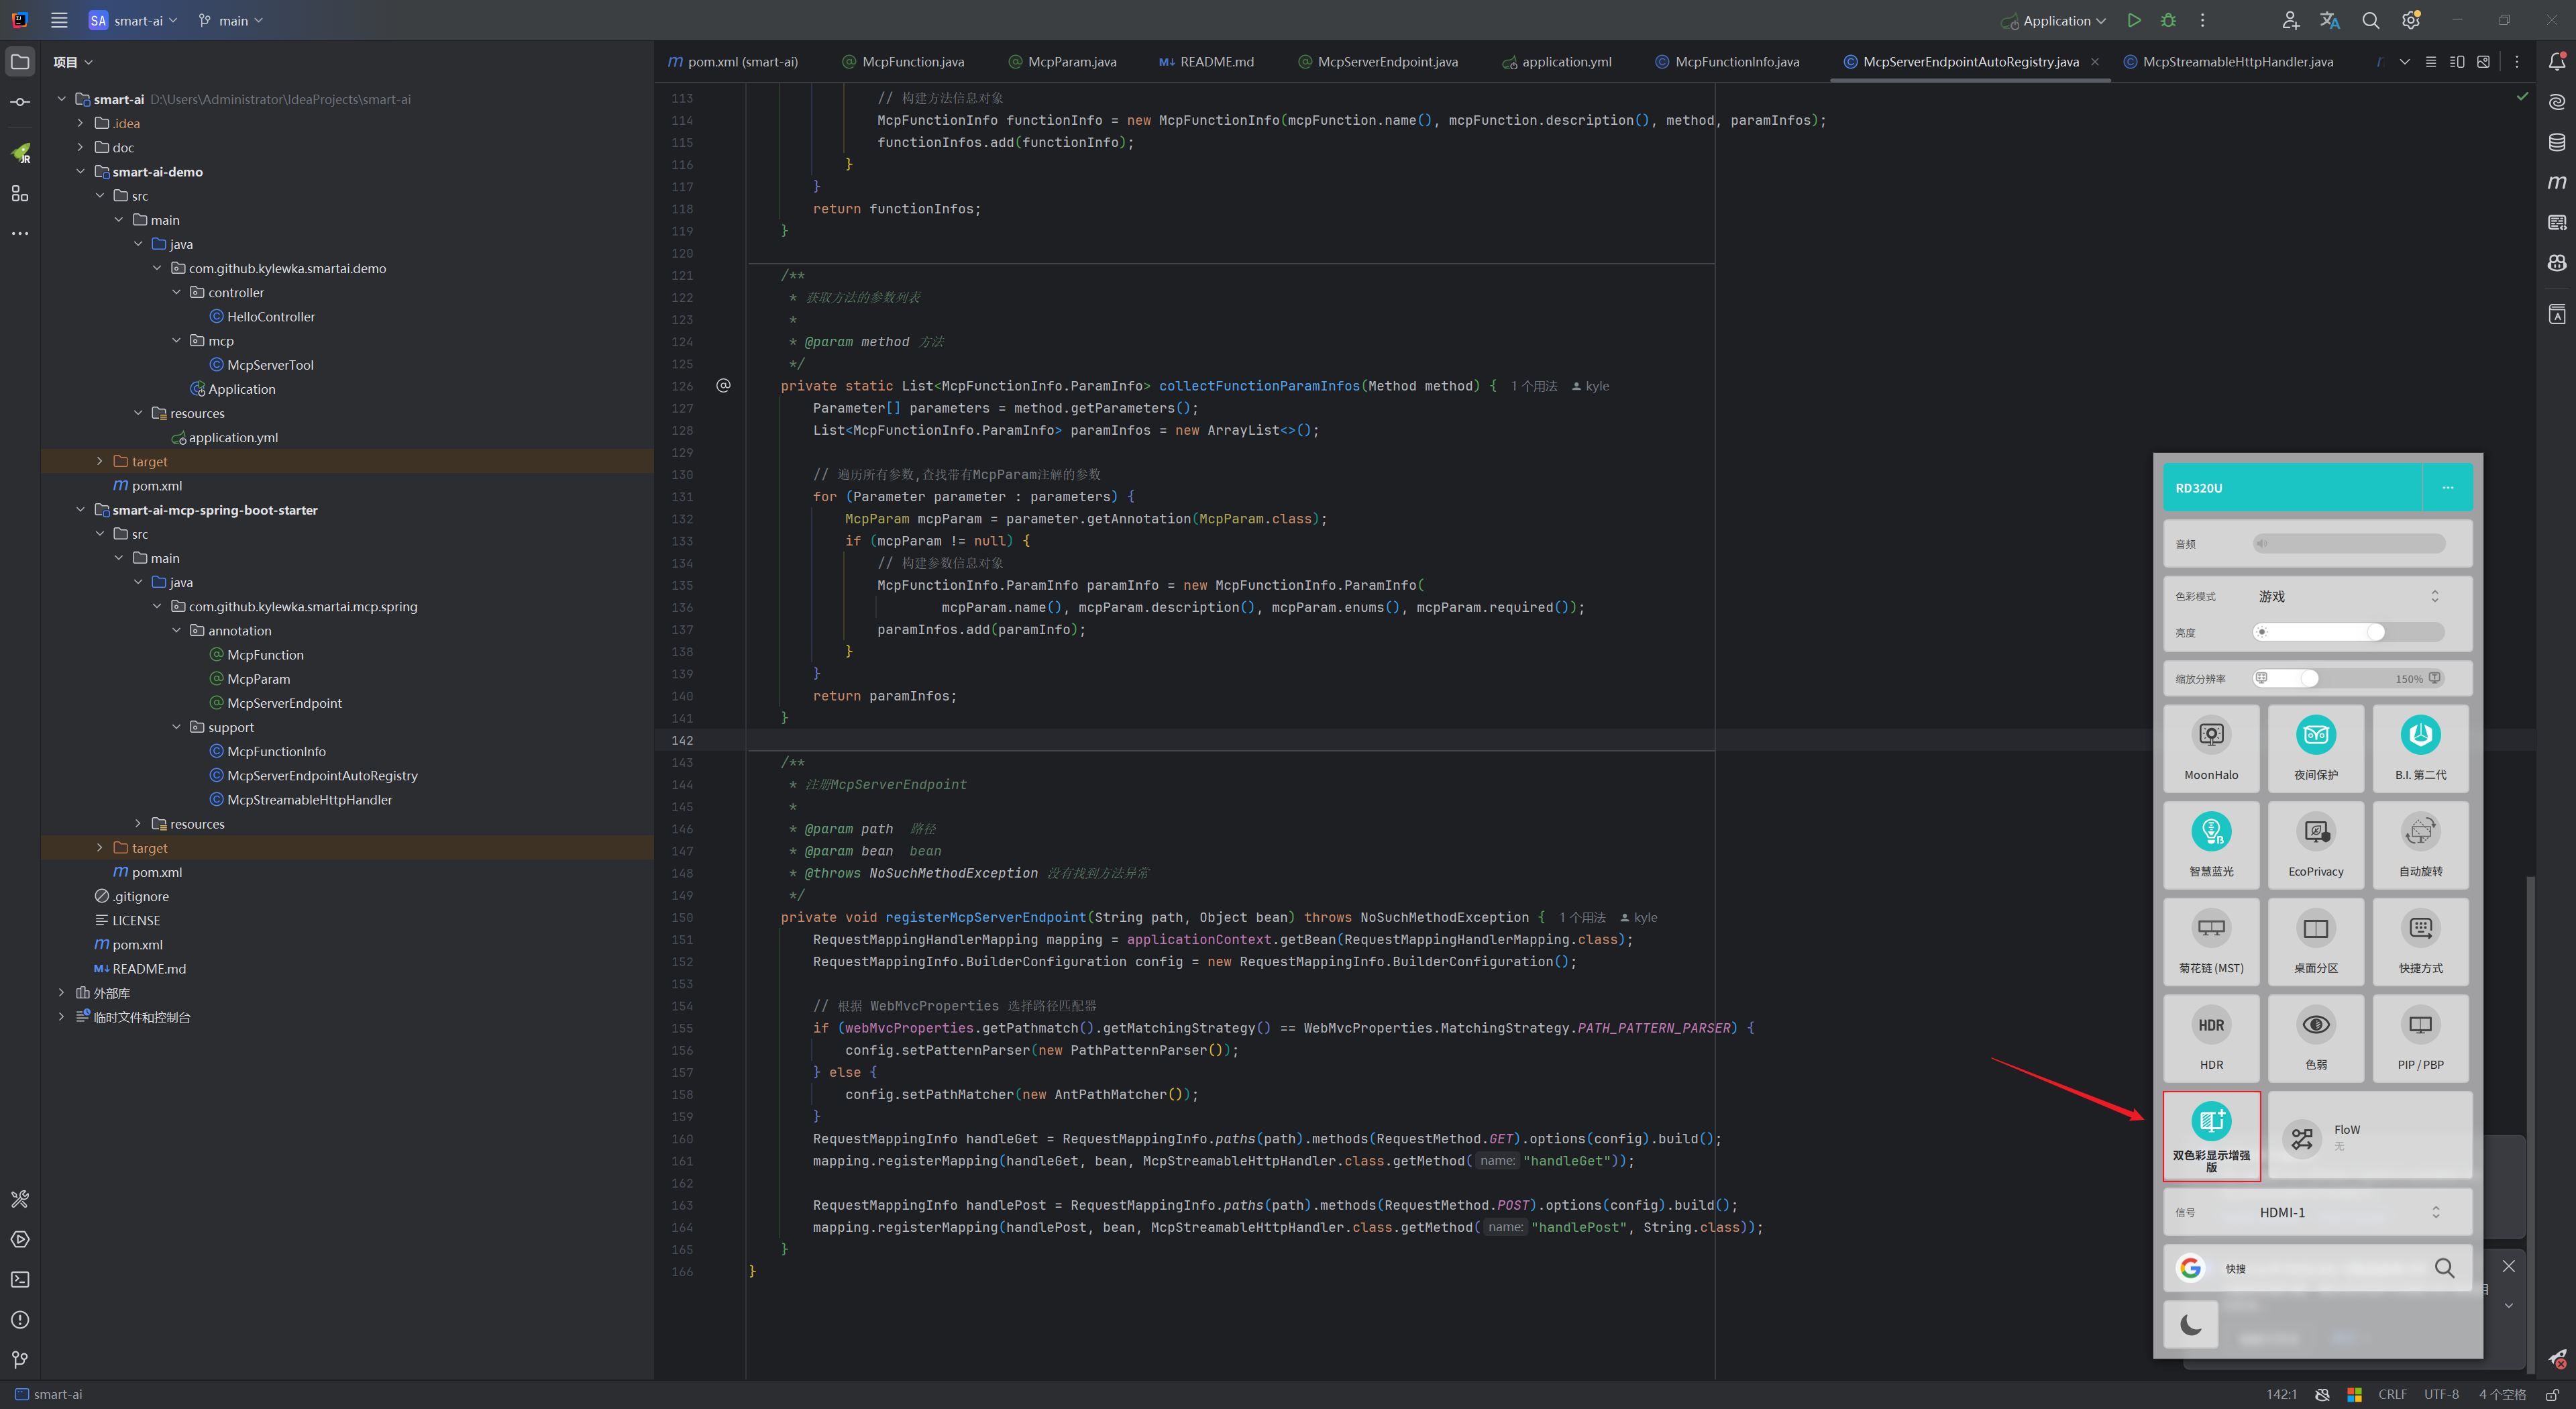The image size is (2576, 1409).
Task: Open the Database tool window icon
Action: coord(2556,142)
